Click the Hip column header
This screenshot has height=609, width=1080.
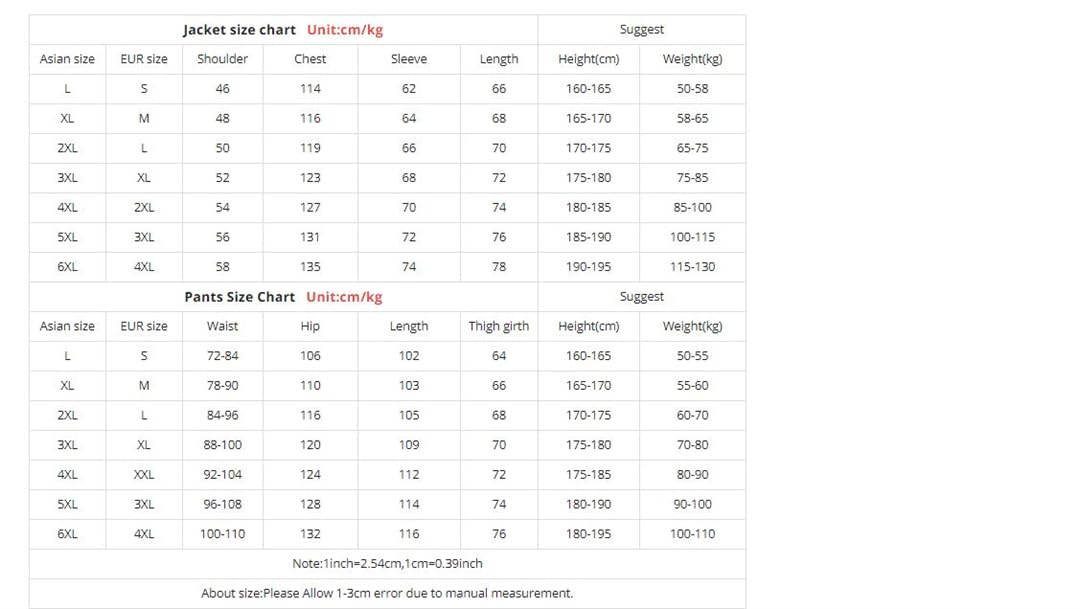pyautogui.click(x=310, y=327)
